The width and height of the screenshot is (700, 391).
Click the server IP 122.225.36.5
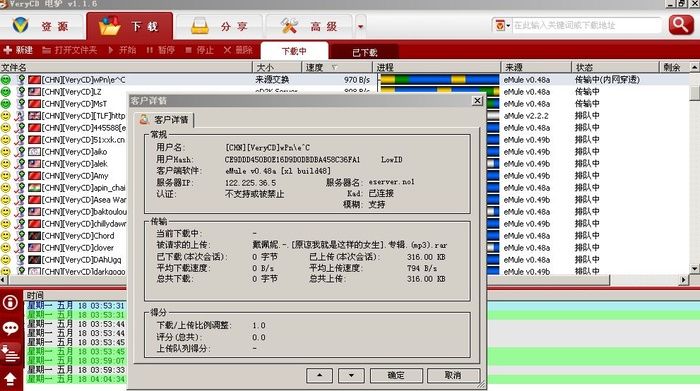[x=250, y=183]
